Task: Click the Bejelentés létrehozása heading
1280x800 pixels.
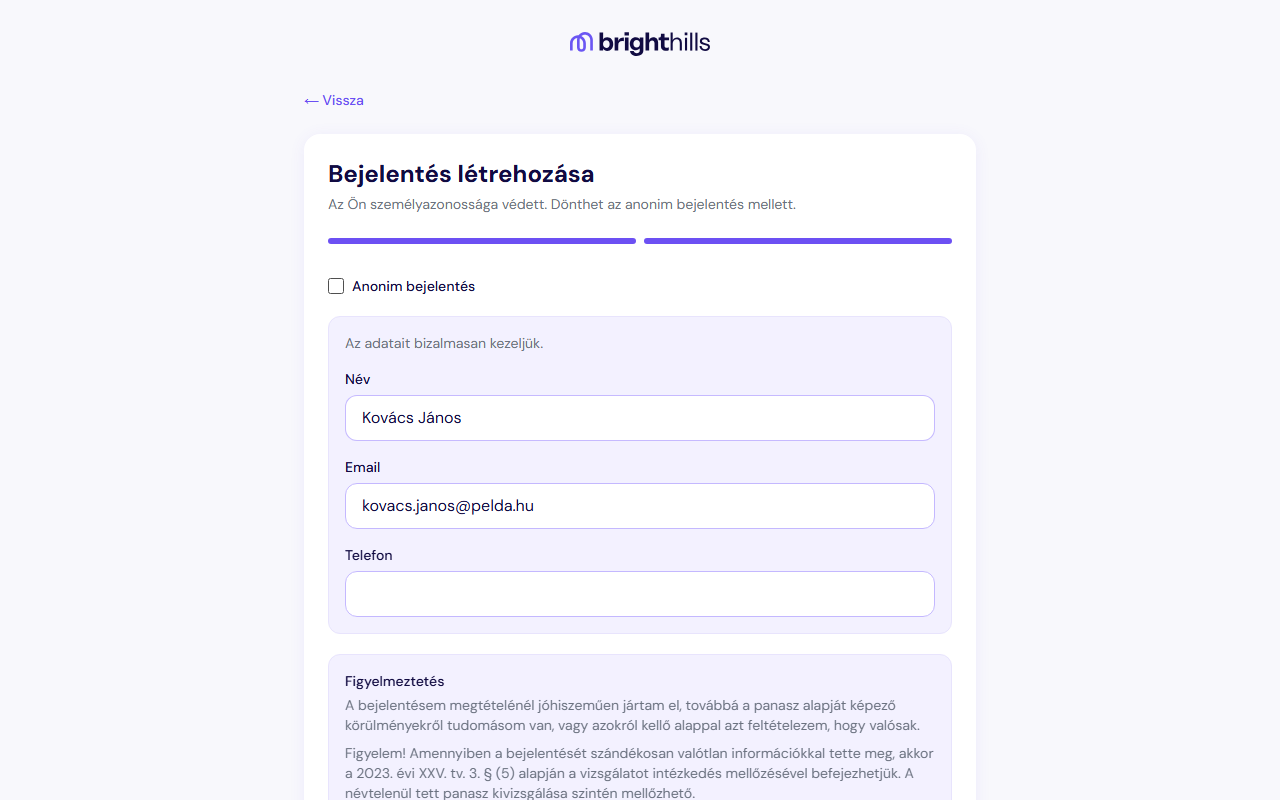Action: tap(461, 174)
